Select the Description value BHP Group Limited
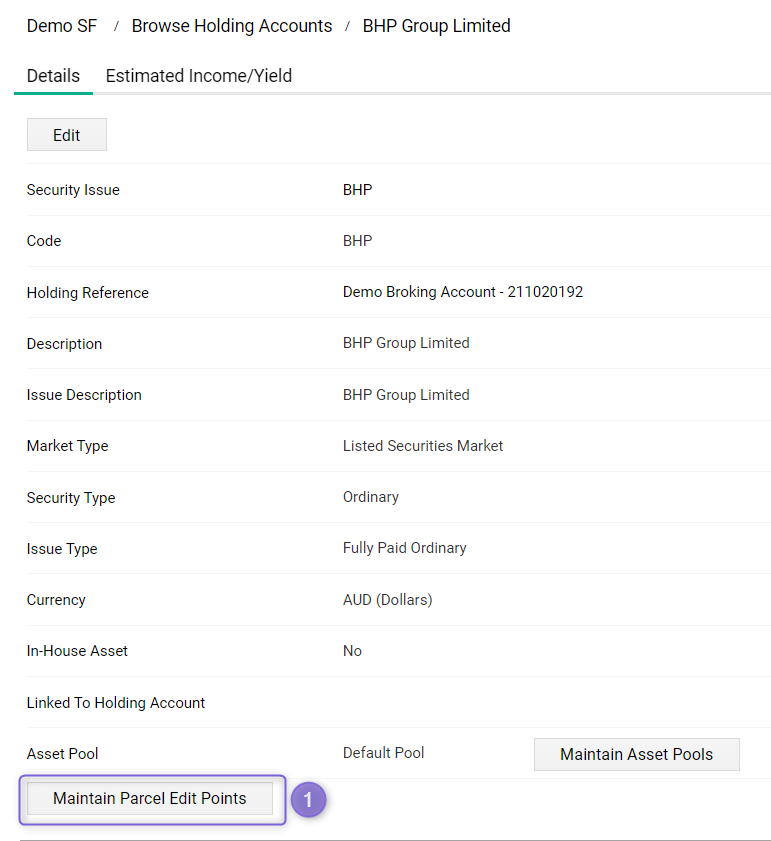771x841 pixels. tap(406, 343)
